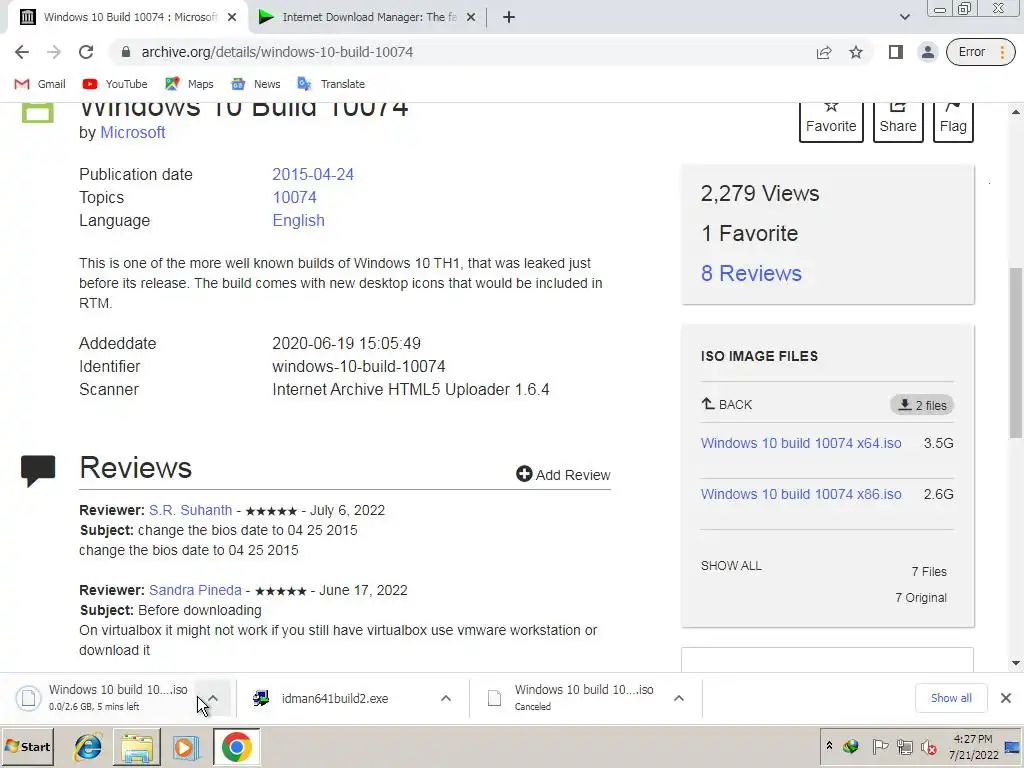Open Windows Explorer from taskbar
Viewport: 1024px width, 768px height.
point(136,747)
